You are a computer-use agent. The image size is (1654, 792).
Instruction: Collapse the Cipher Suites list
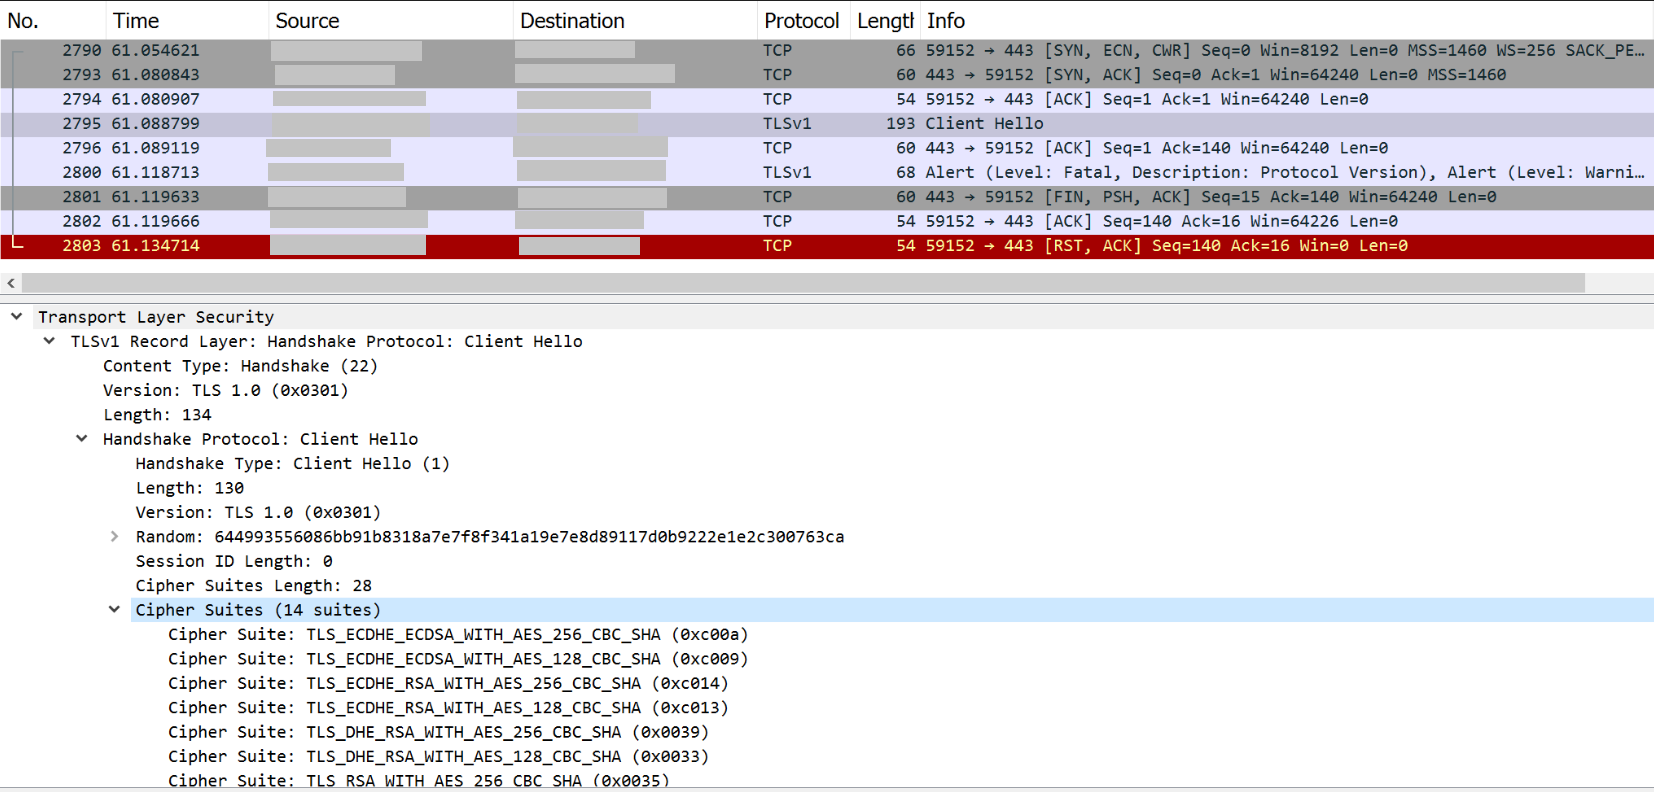click(x=114, y=610)
